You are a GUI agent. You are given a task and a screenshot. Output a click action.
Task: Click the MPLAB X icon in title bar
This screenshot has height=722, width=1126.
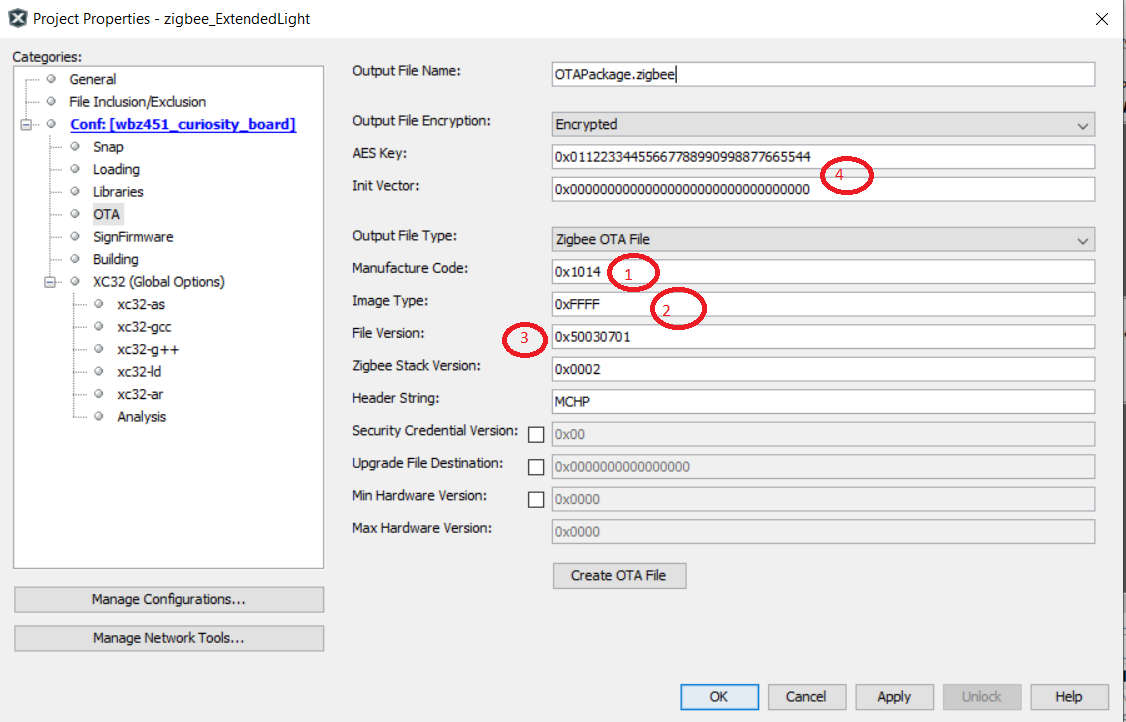[x=17, y=18]
